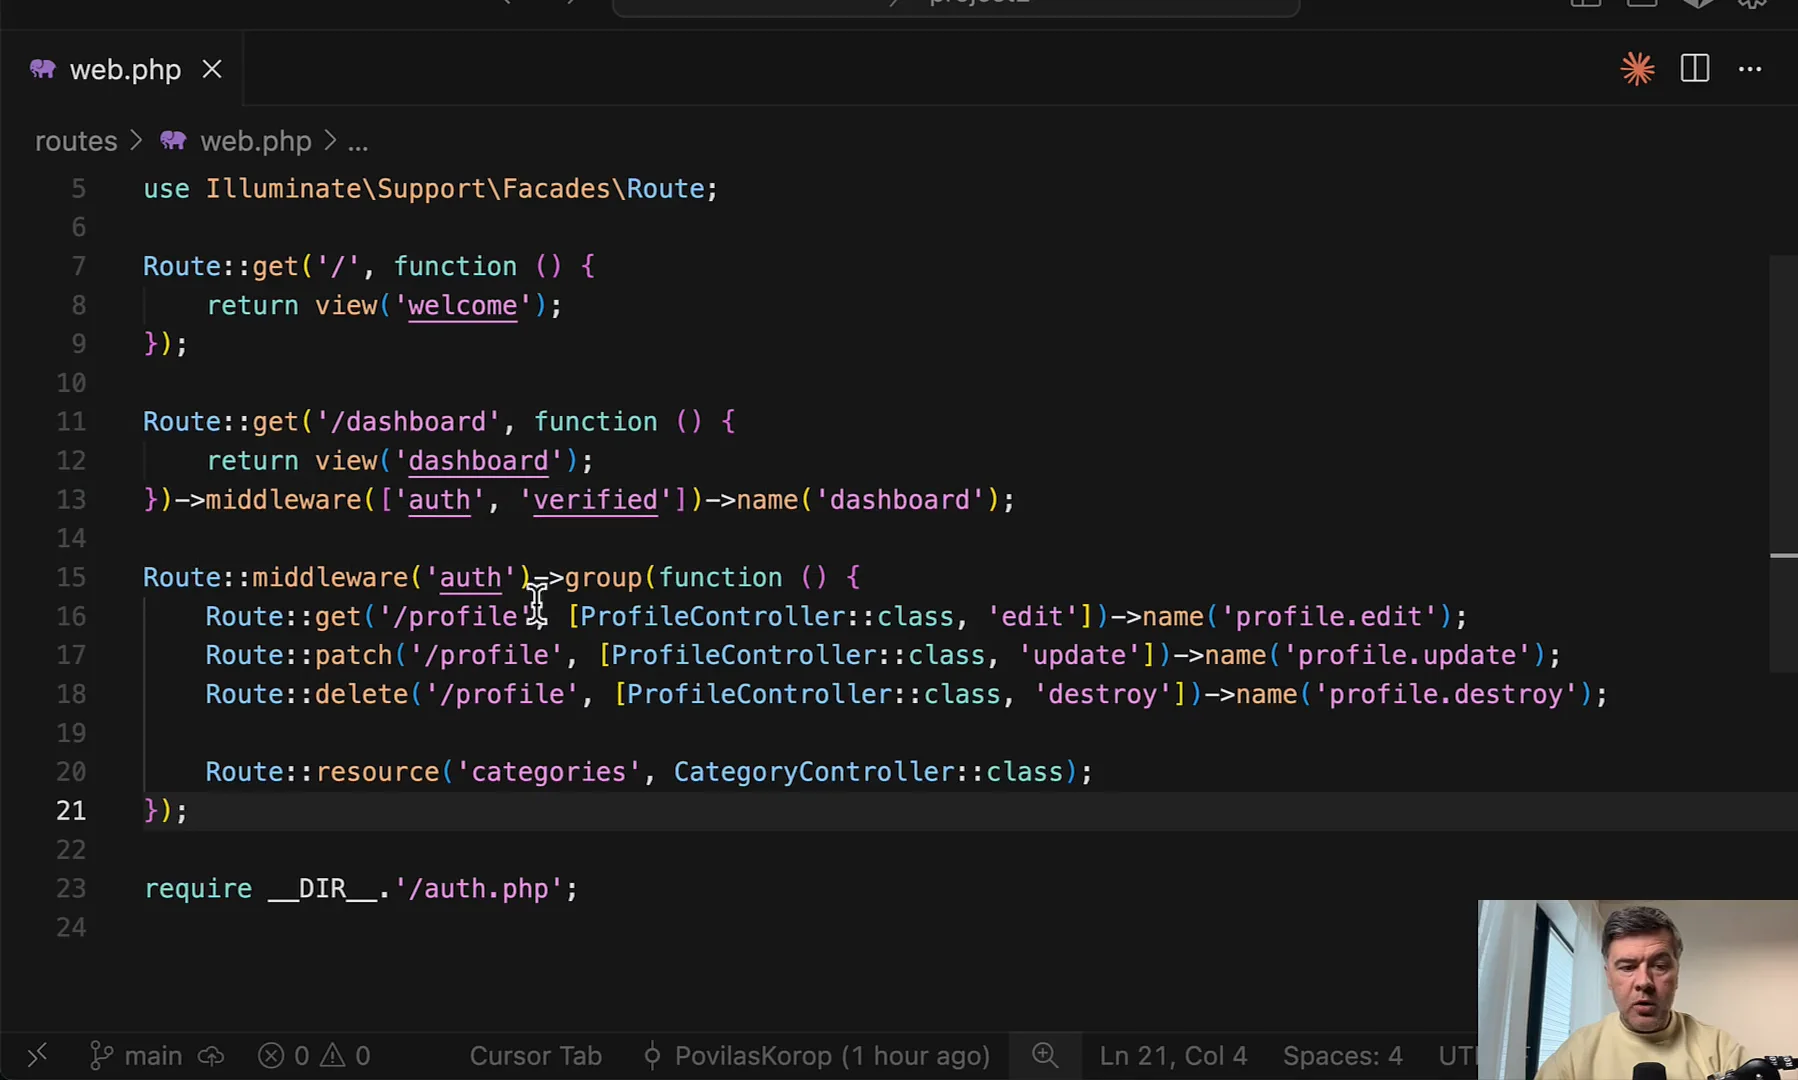Select the web.php tab
Image resolution: width=1798 pixels, height=1080 pixels.
coord(125,69)
